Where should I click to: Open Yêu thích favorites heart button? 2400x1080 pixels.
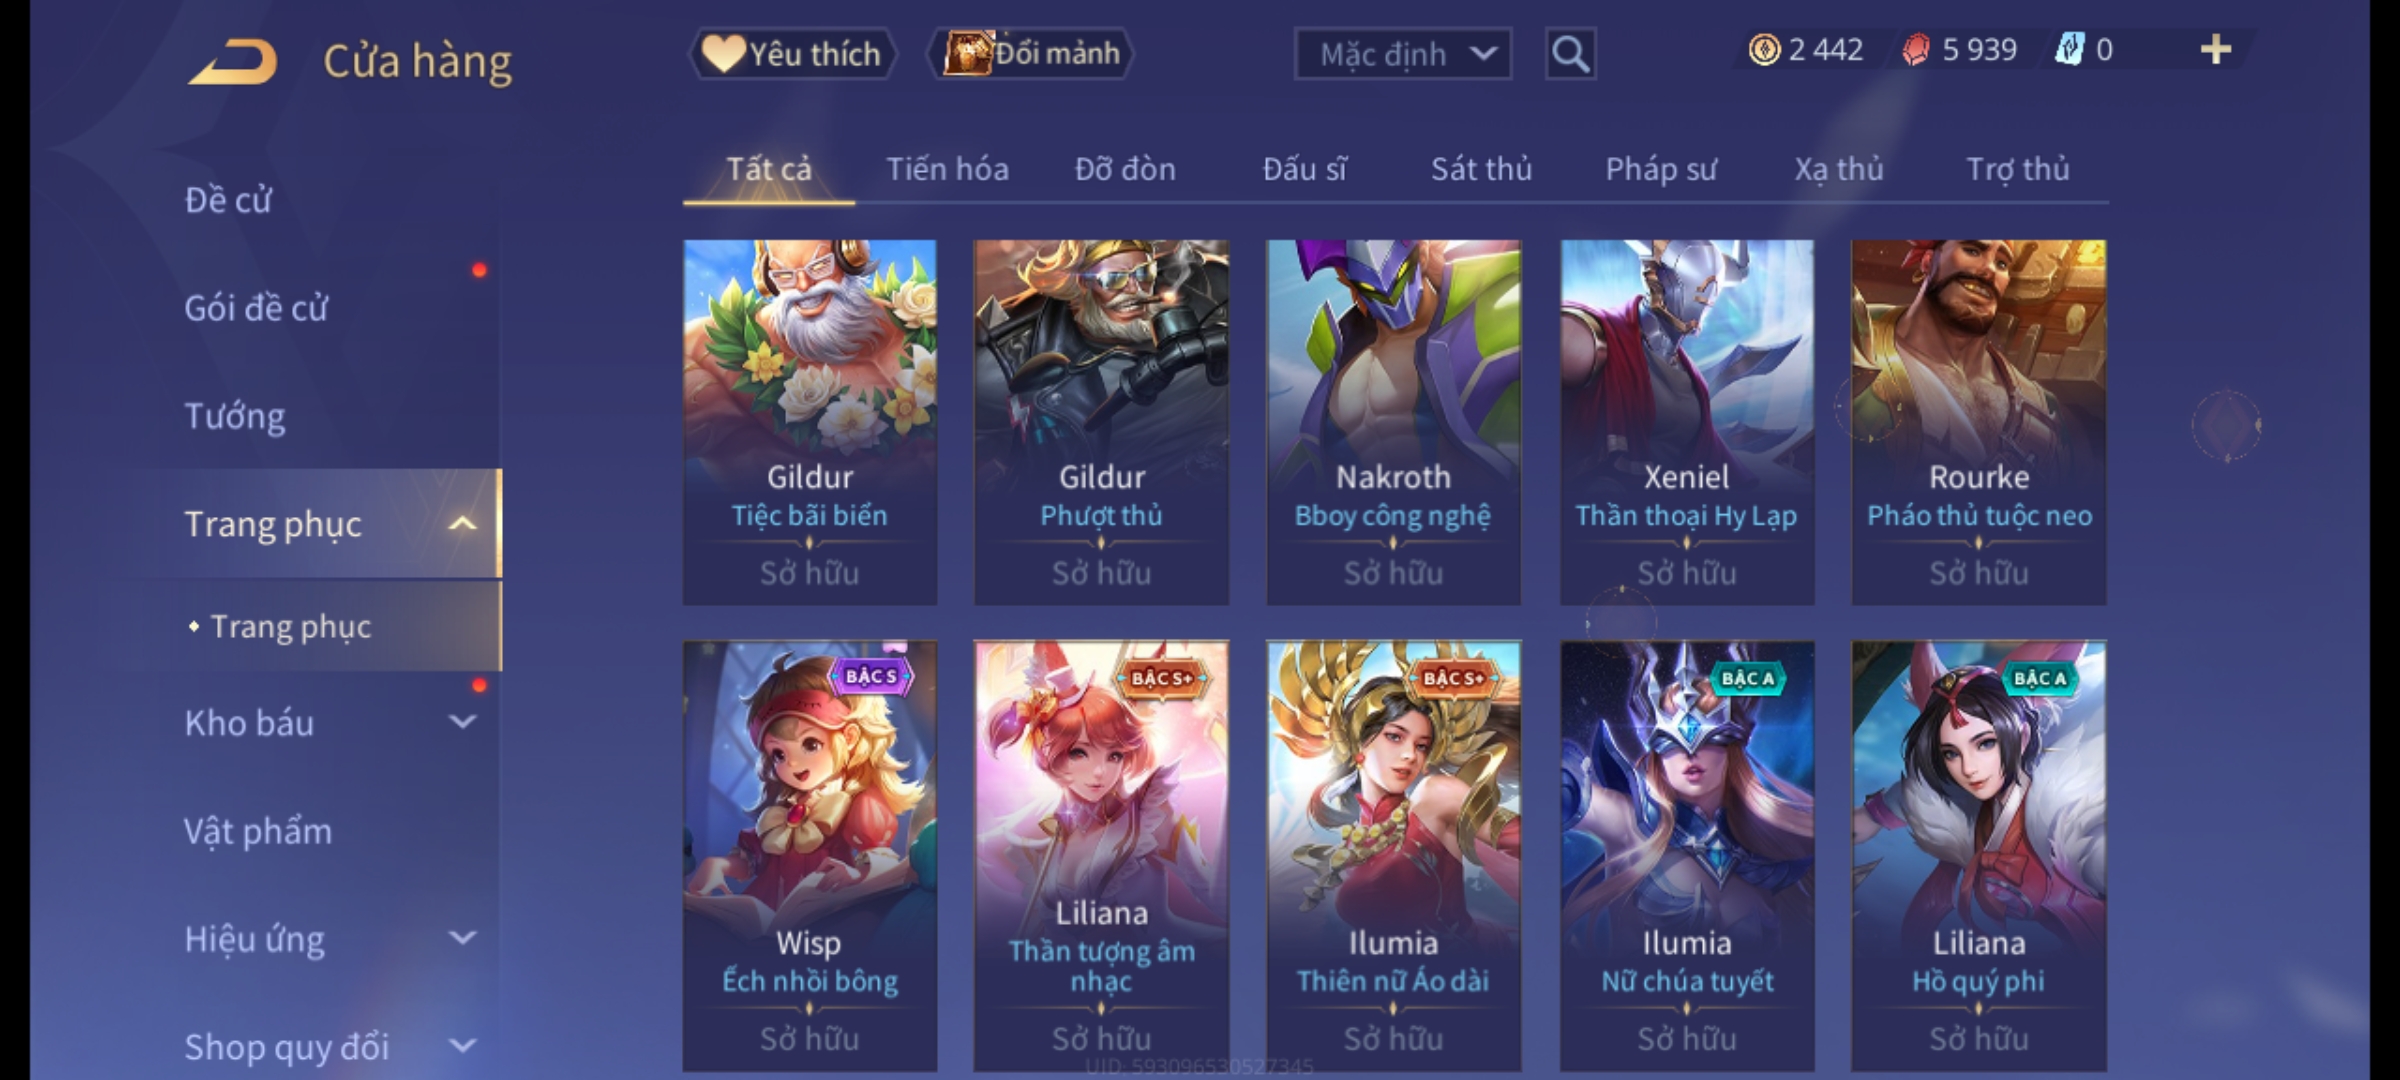pos(792,53)
